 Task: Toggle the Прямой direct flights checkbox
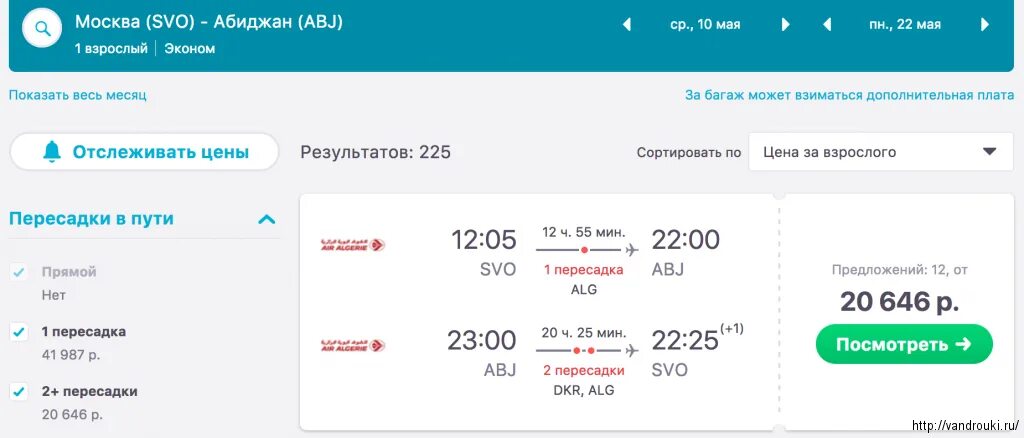[19, 272]
